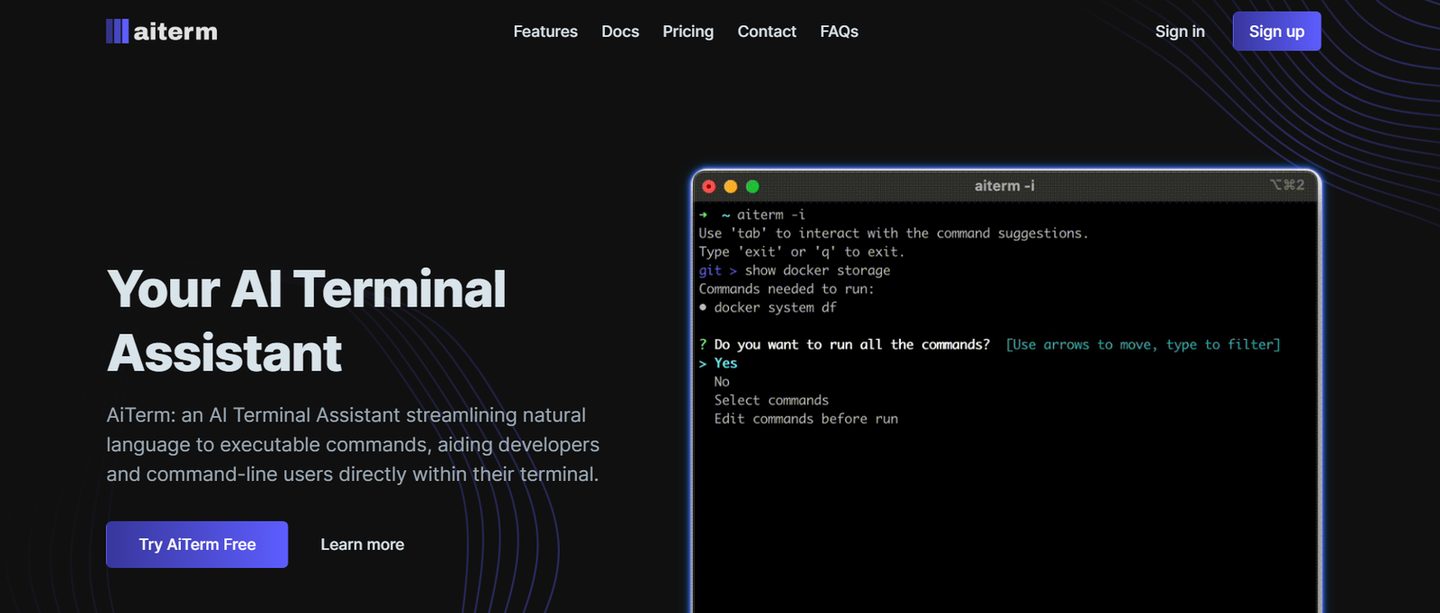
Task: Choose 'Edit commands before run' option
Action: point(806,419)
